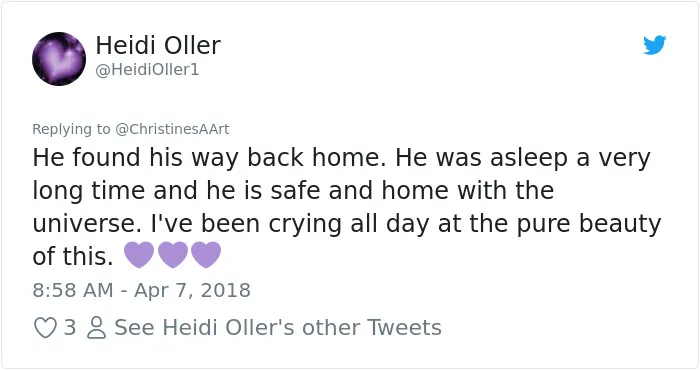The height and width of the screenshot is (370, 700).
Task: Click the like count number 3
Action: pos(70,328)
